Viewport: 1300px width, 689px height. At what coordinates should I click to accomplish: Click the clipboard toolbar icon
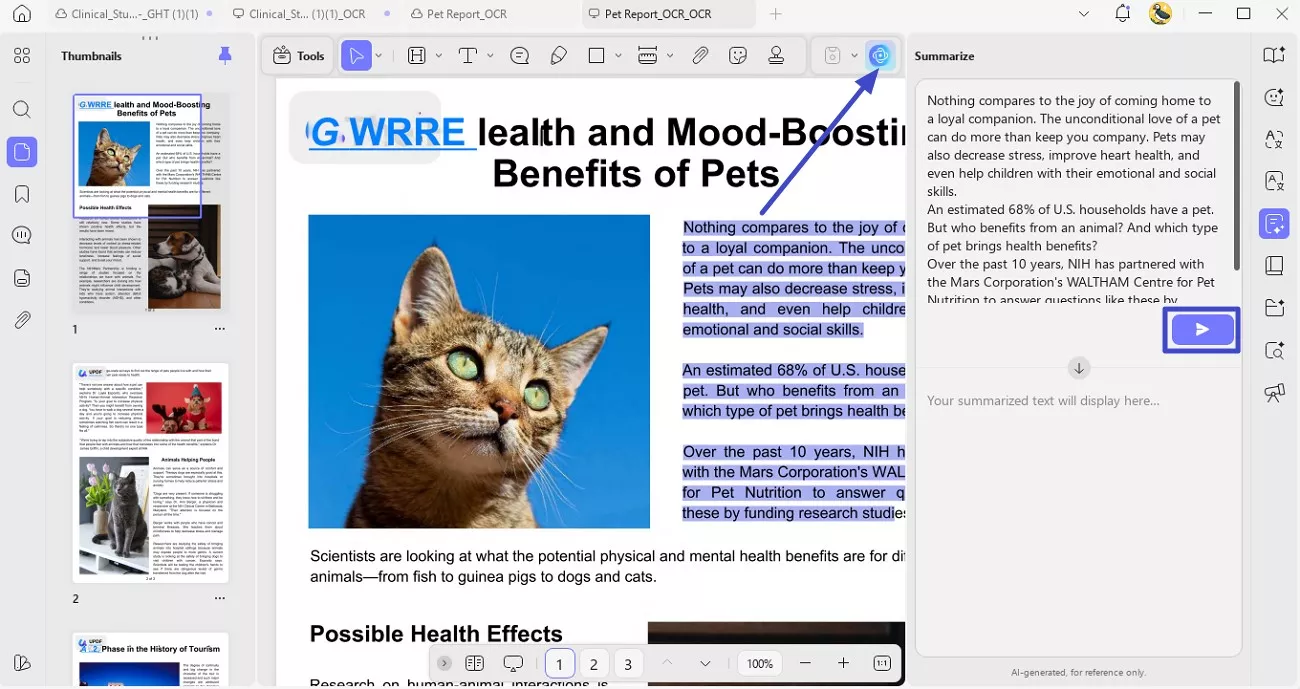point(832,56)
